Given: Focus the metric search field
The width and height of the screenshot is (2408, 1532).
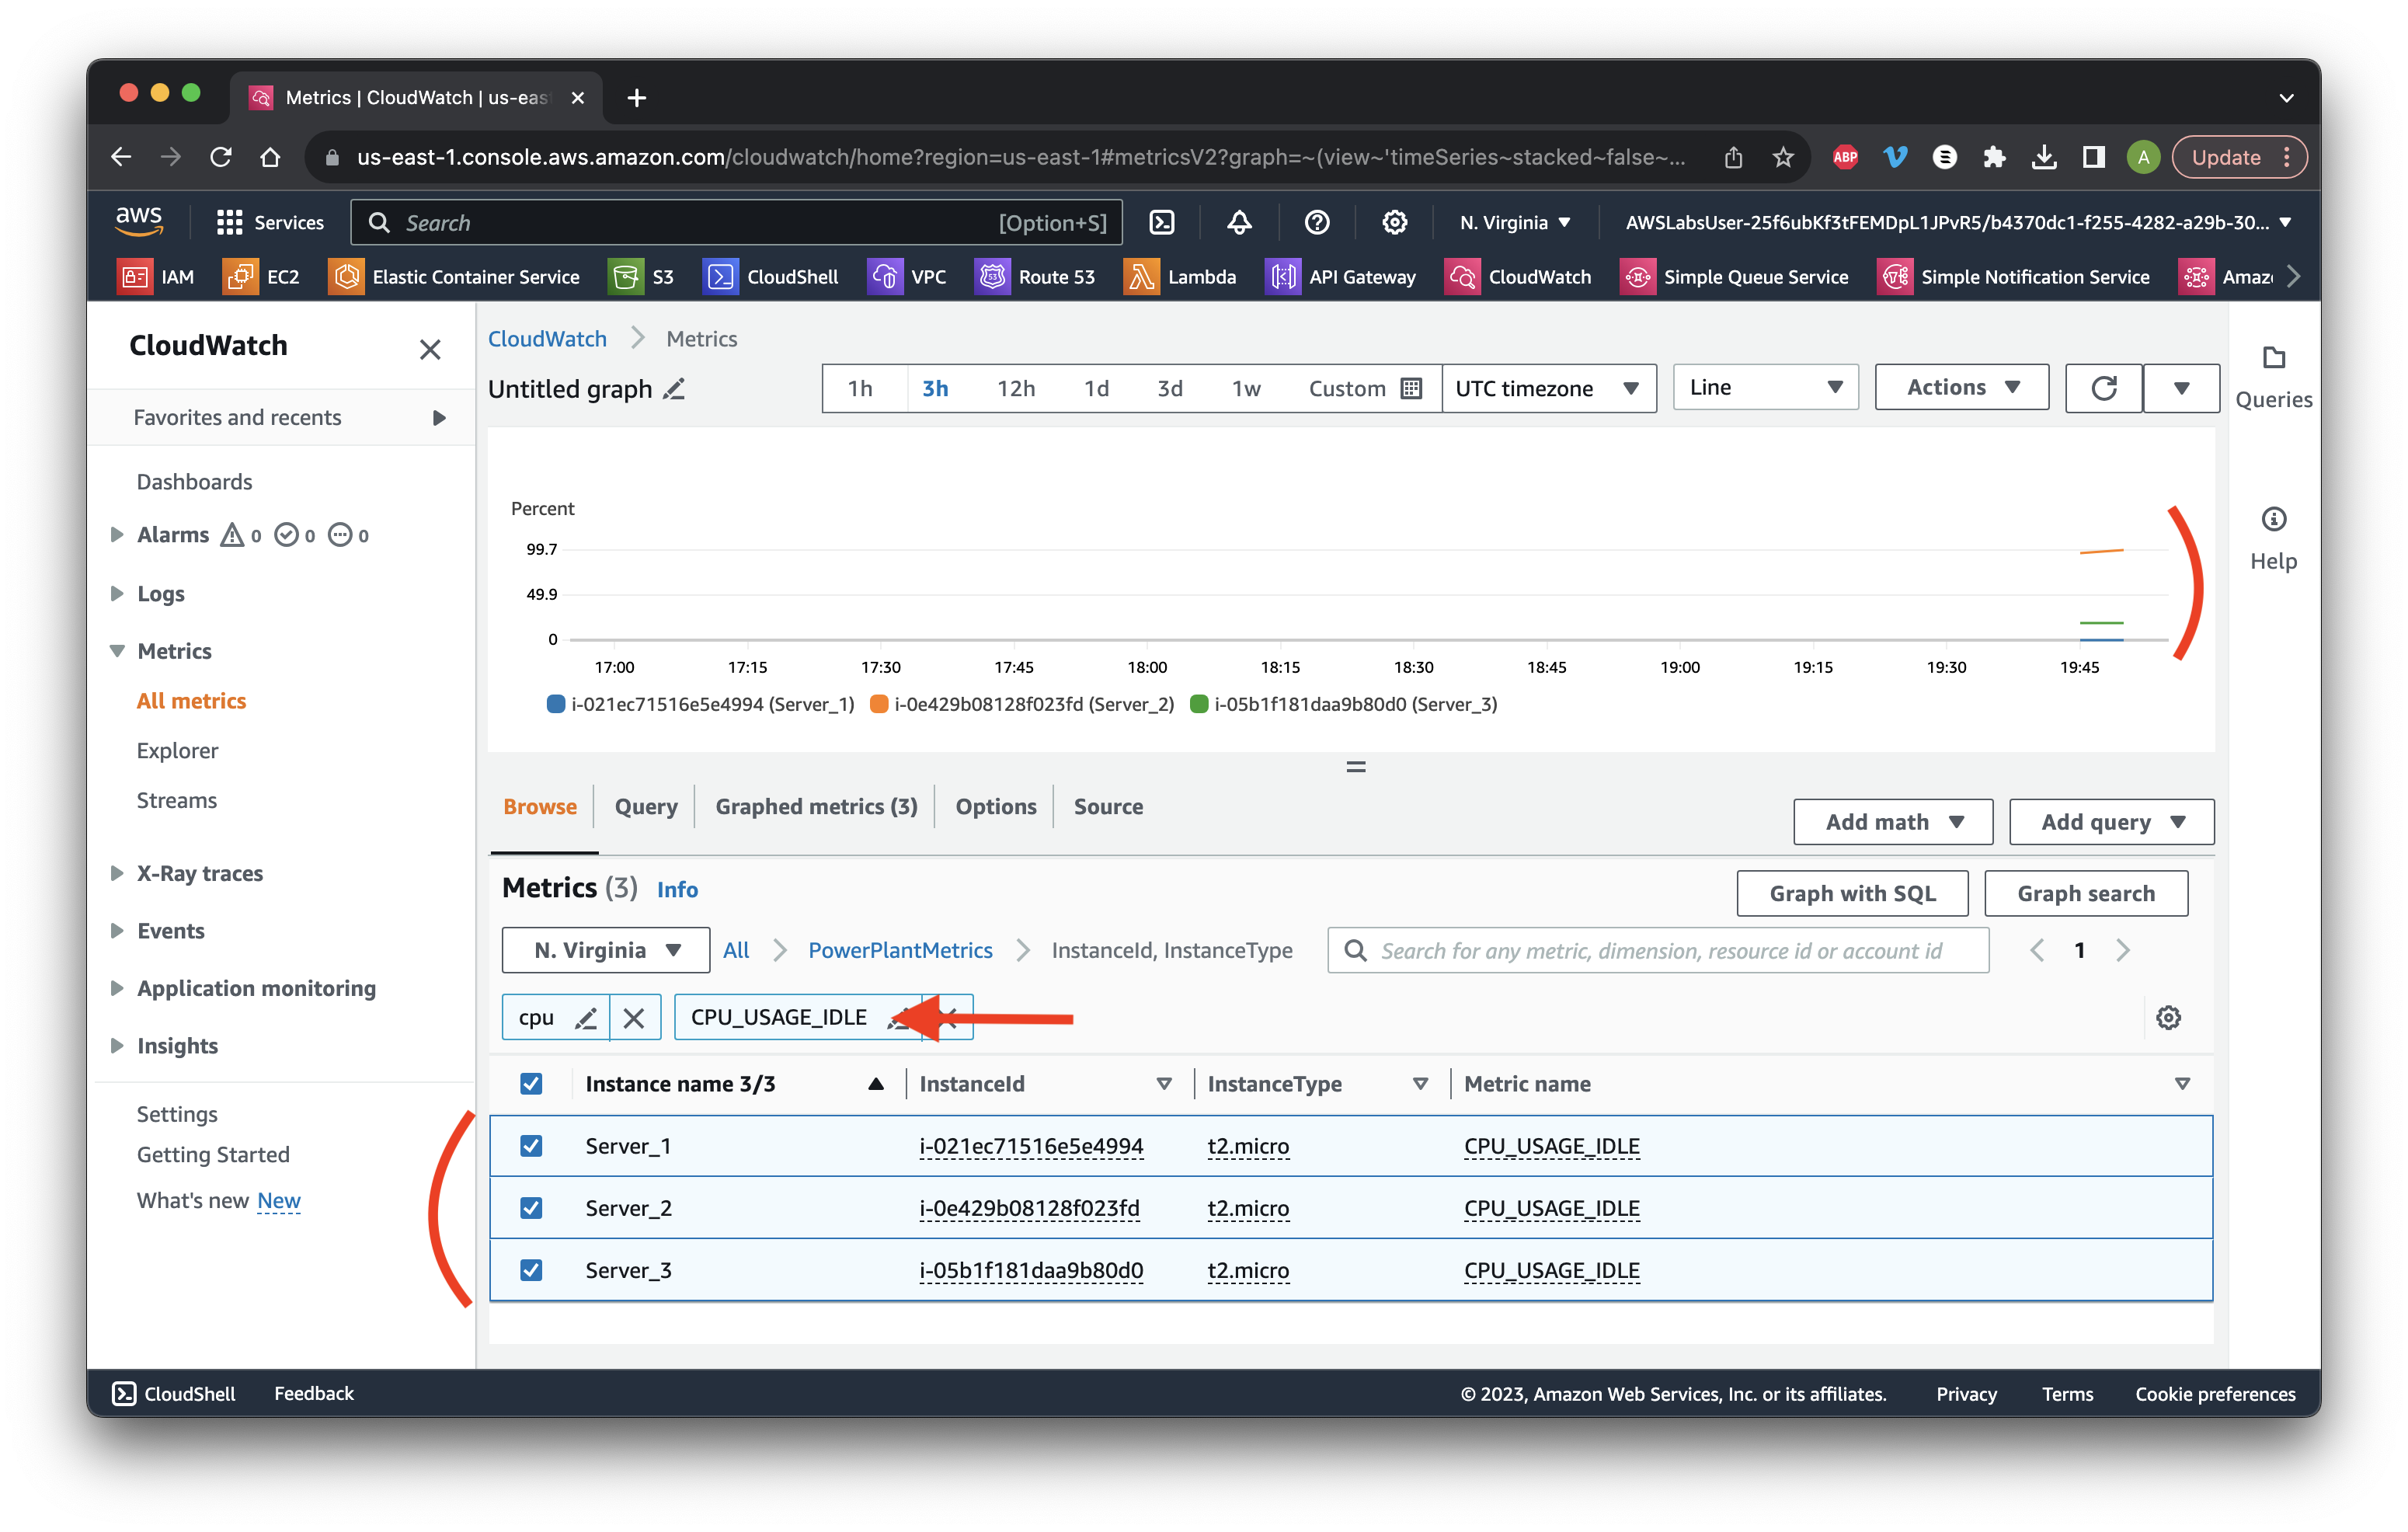Looking at the screenshot, I should (1658, 950).
